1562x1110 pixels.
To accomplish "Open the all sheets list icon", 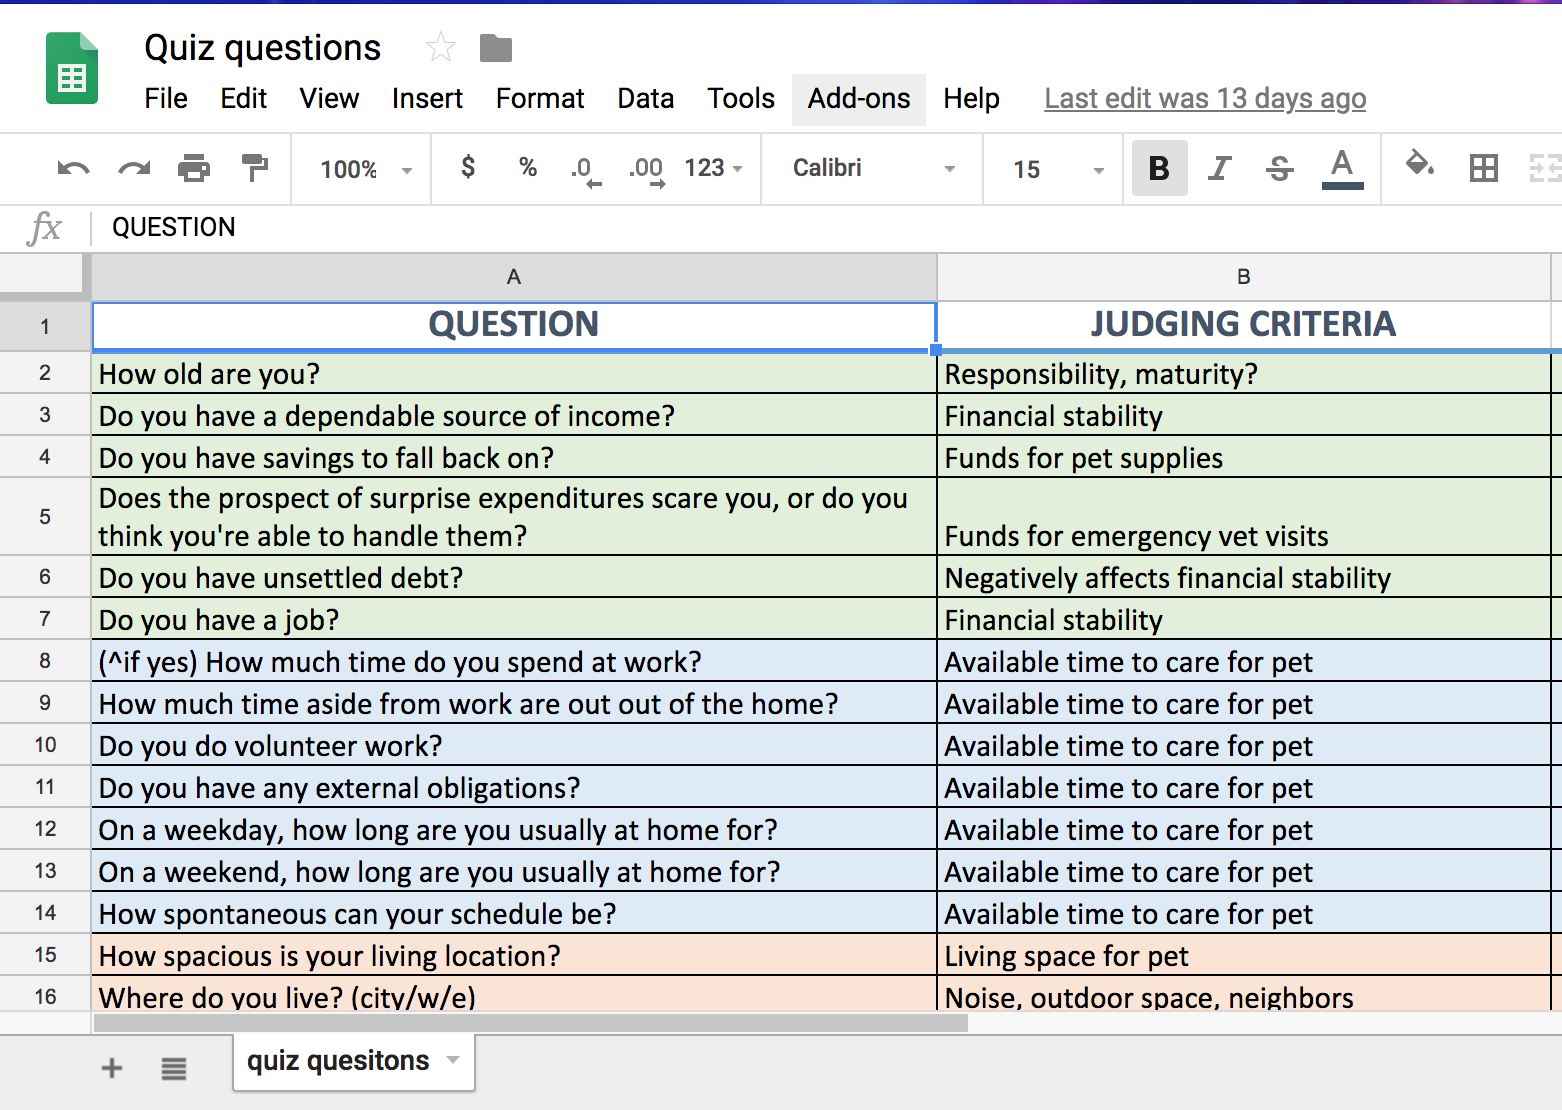I will point(174,1069).
